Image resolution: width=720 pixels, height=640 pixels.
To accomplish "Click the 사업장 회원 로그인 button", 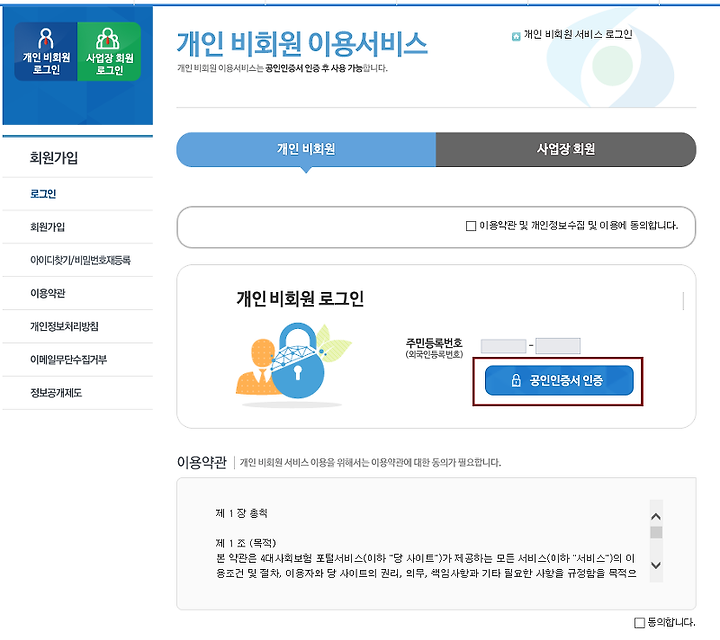I will (109, 51).
